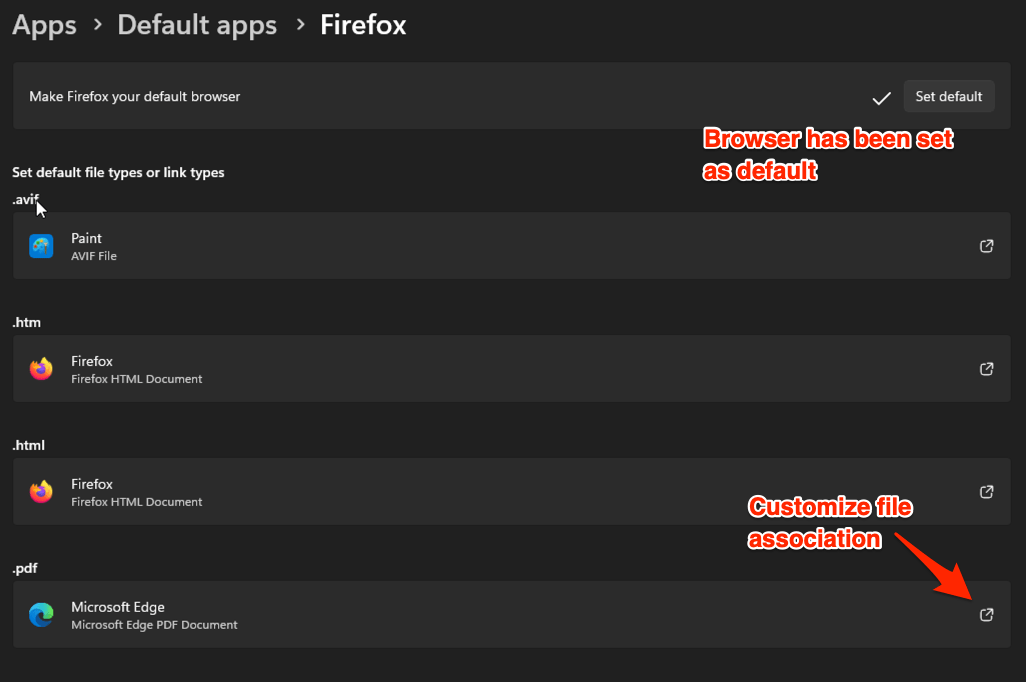This screenshot has width=1026, height=682.
Task: Open file association picker for .htm row
Action: tap(986, 368)
